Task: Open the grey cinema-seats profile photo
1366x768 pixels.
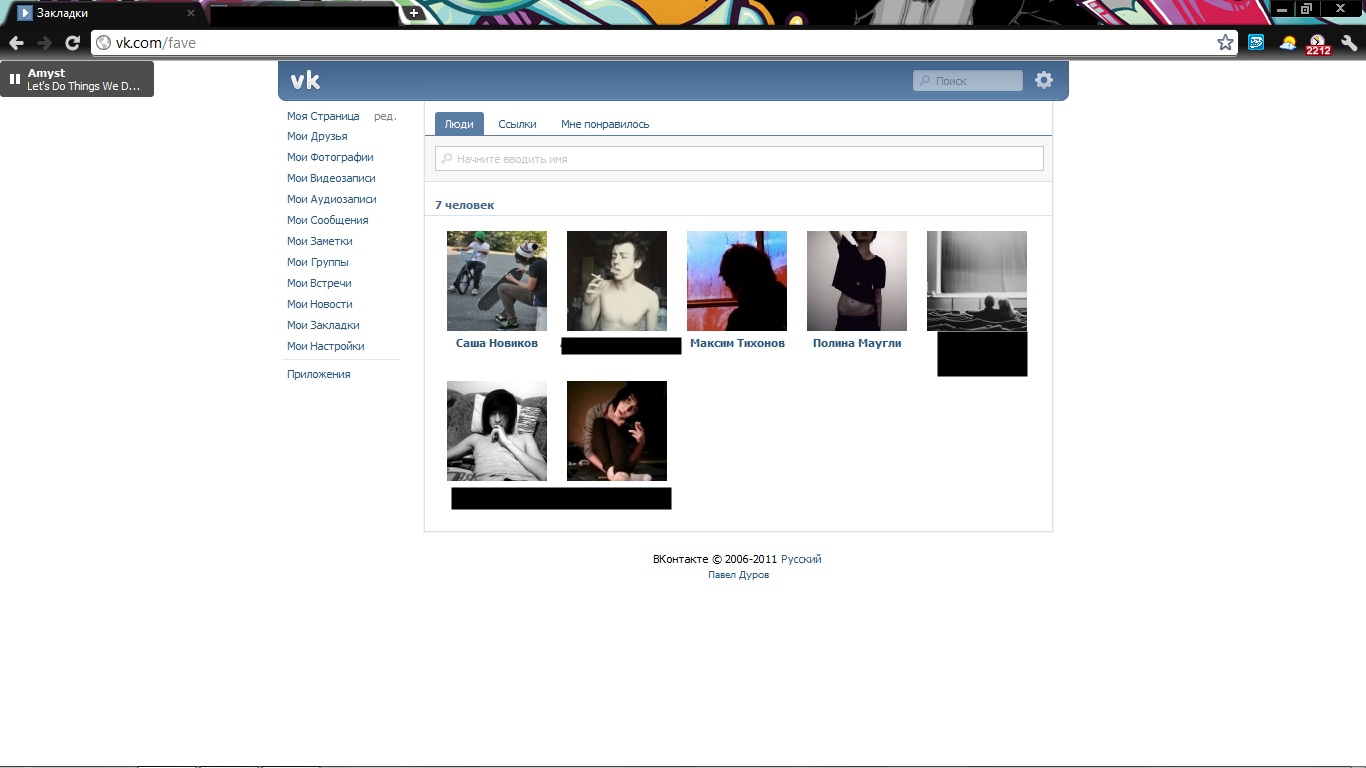Action: [x=977, y=281]
